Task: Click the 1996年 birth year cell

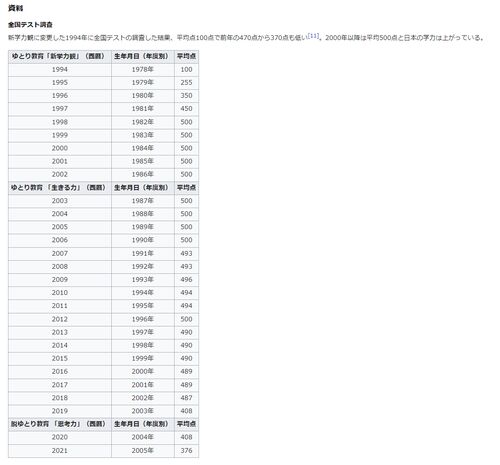Action: 143,319
